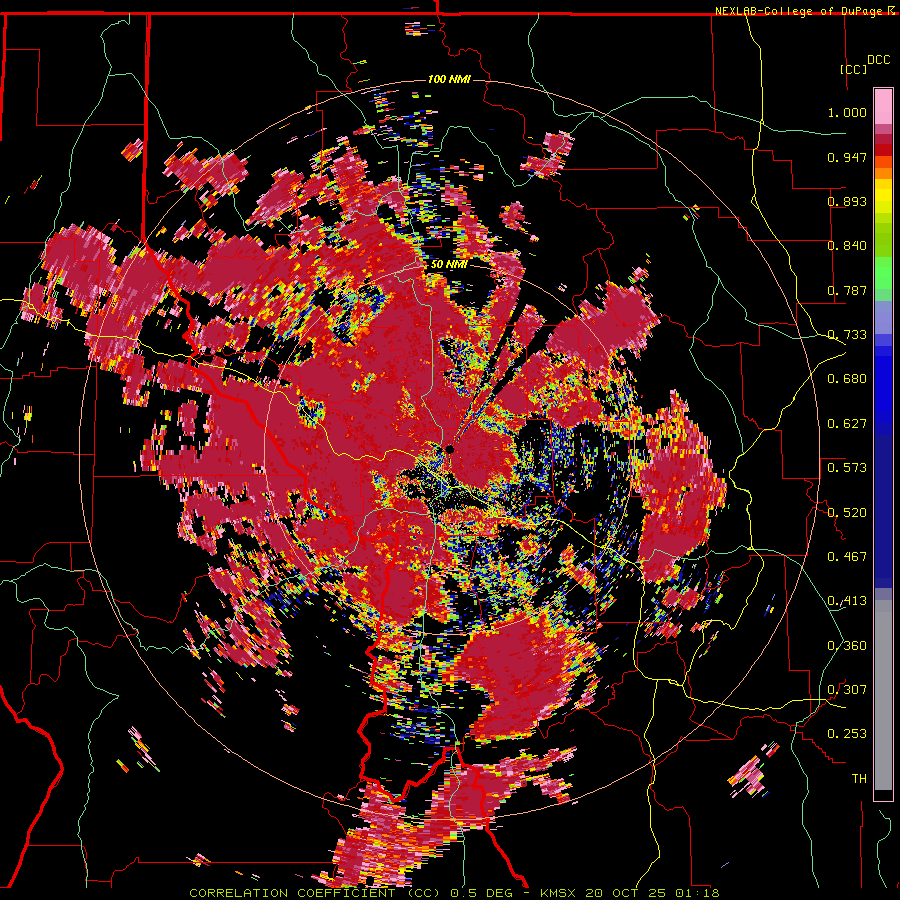Click the 0.733 scale value

(847, 335)
